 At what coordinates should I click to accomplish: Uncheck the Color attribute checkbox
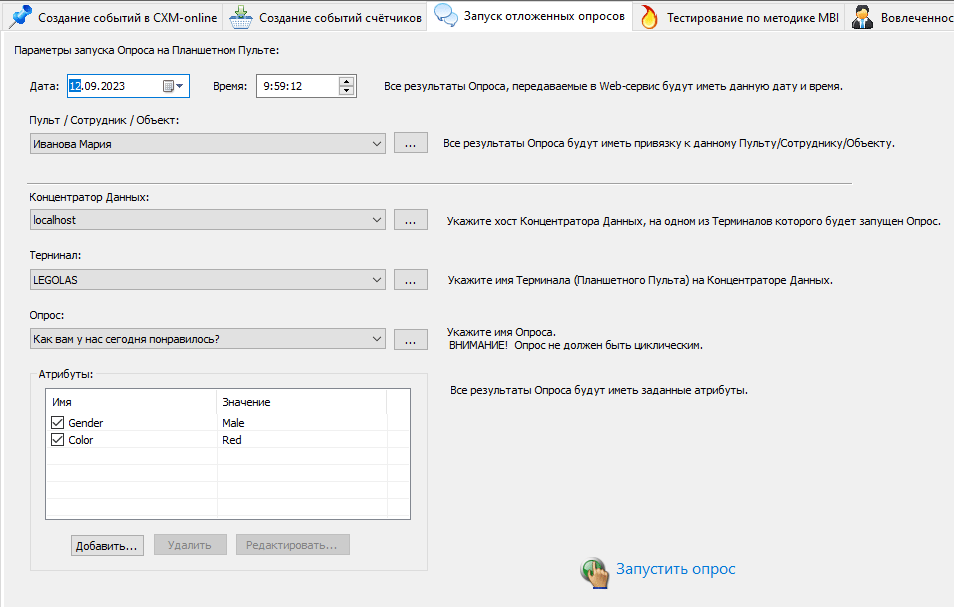coord(57,440)
